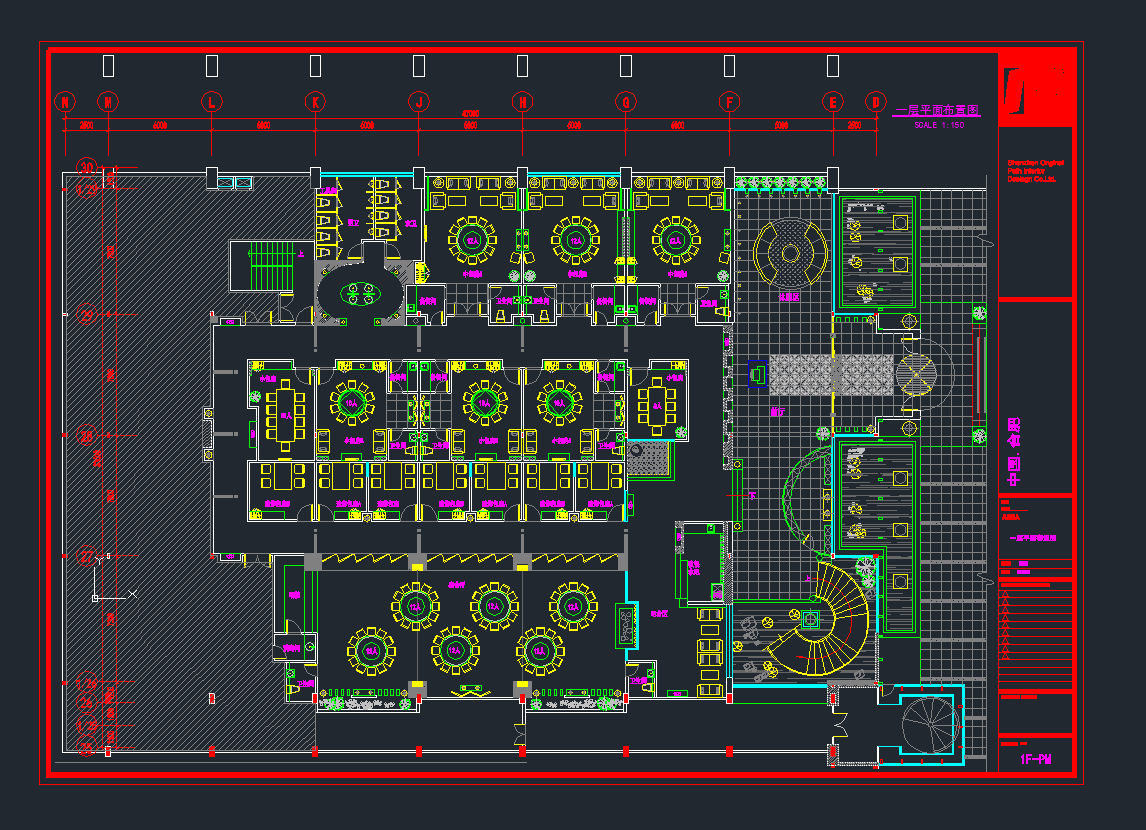Click the small round spiral stair
Viewport: 1146px width, 830px height.
click(930, 724)
